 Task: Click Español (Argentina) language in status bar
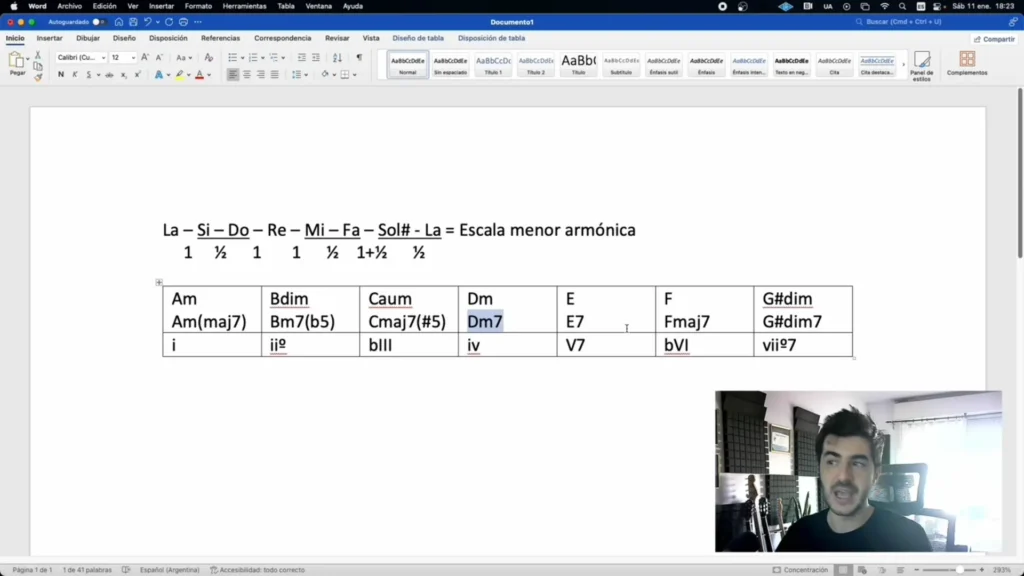[x=170, y=570]
